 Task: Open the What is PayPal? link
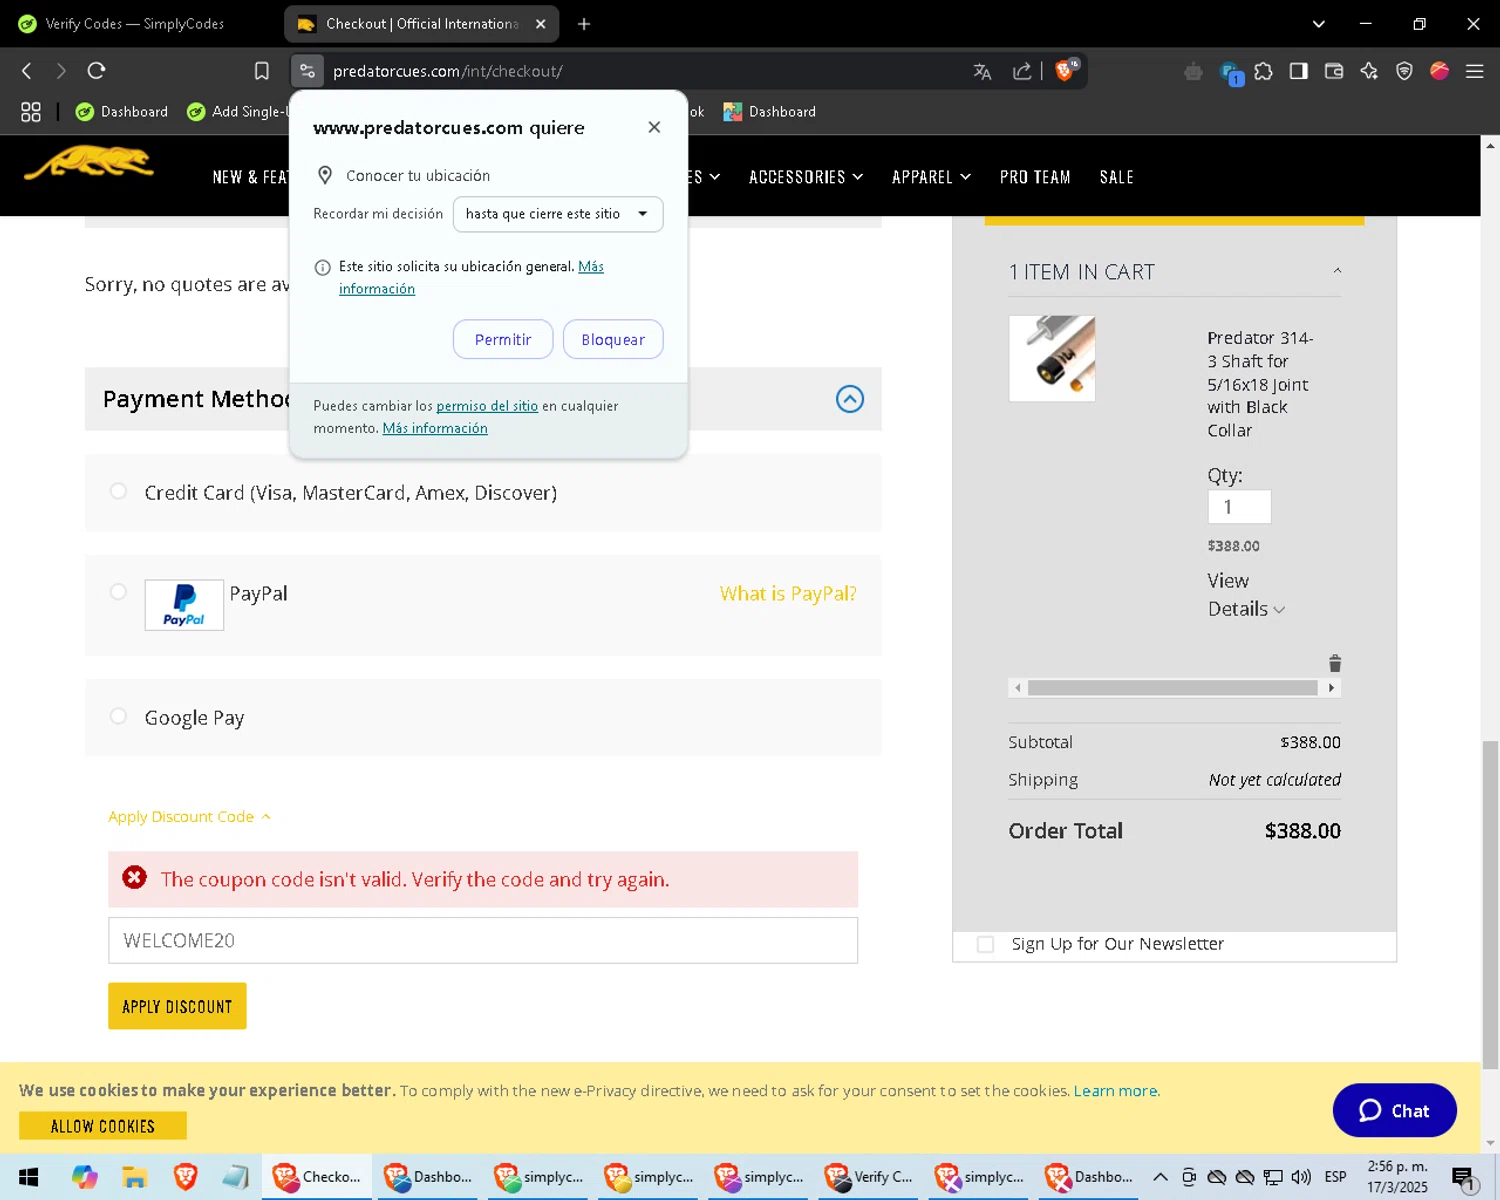click(788, 593)
